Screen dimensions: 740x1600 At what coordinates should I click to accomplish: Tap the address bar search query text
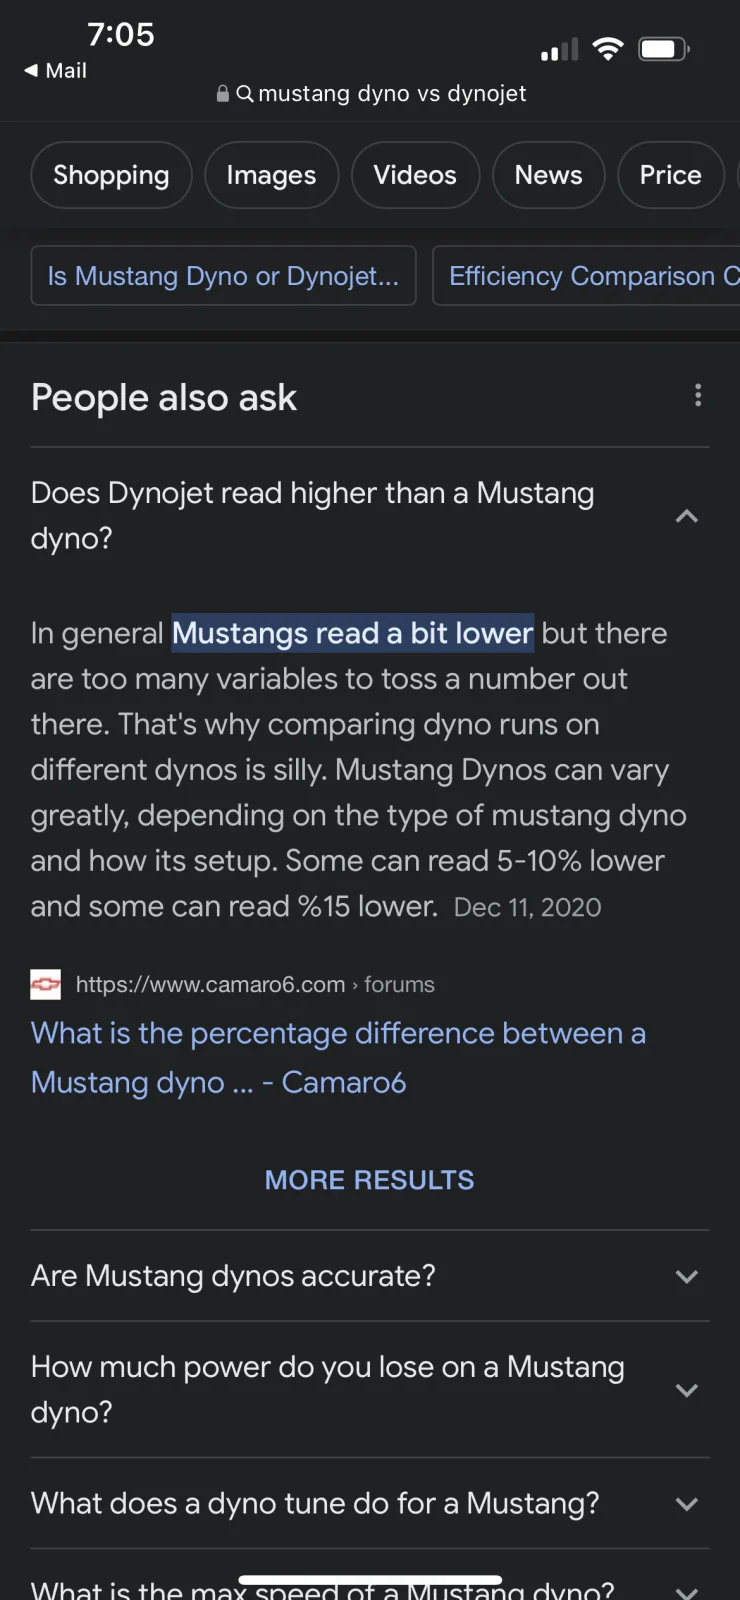(x=392, y=94)
